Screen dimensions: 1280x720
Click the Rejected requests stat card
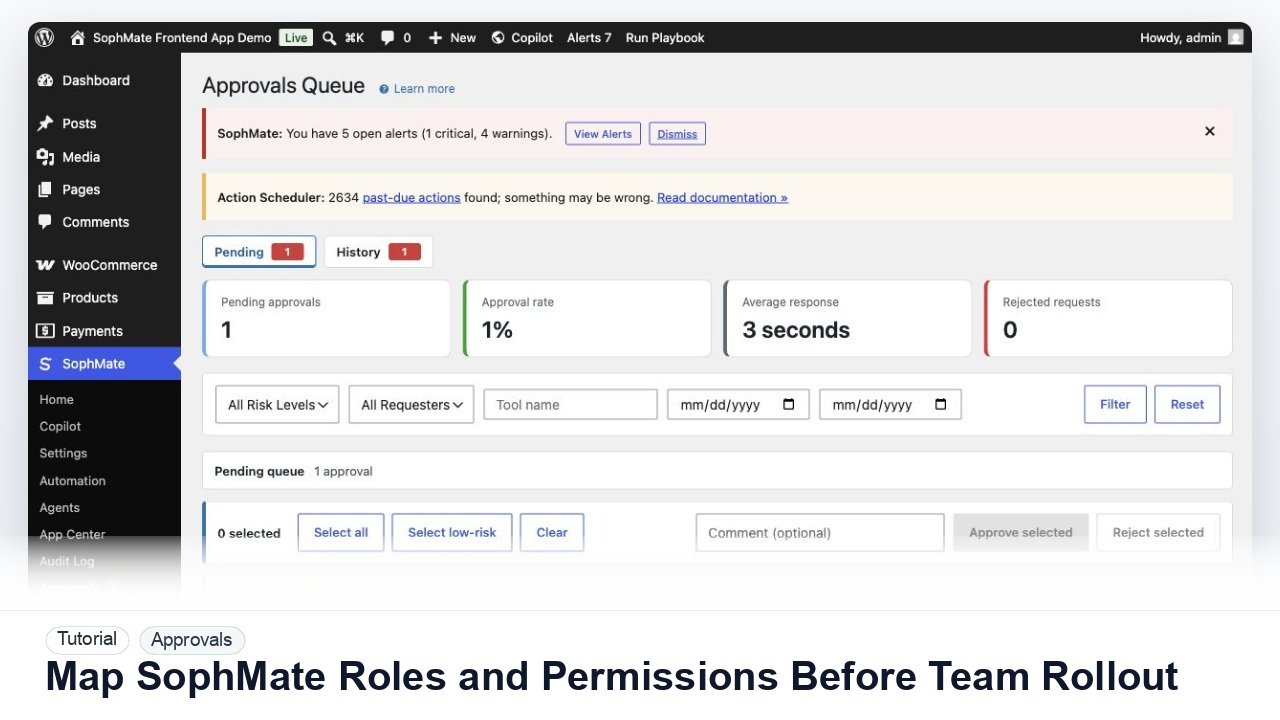click(1108, 318)
